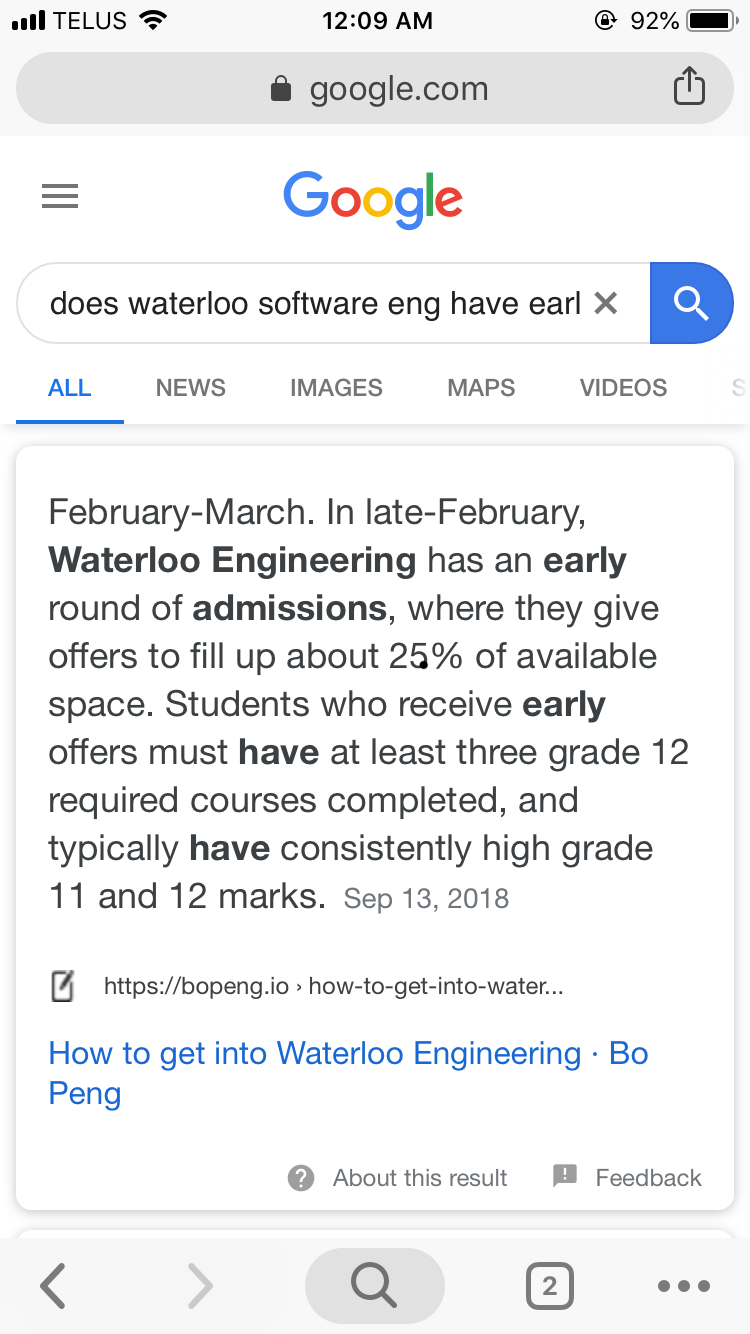Open the Google hamburger menu
750x1334 pixels.
pos(60,196)
